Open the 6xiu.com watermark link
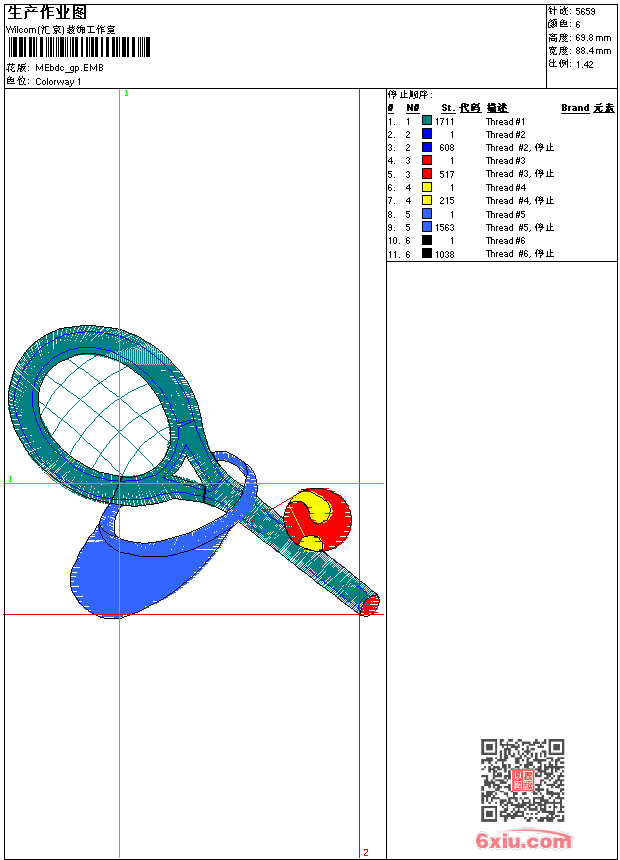Image resolution: width=620 pixels, height=860 pixels. pos(523,840)
